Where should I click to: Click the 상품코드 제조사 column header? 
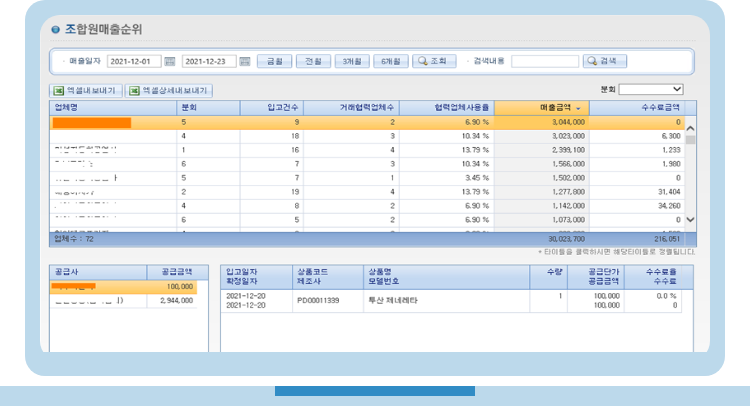[328, 277]
